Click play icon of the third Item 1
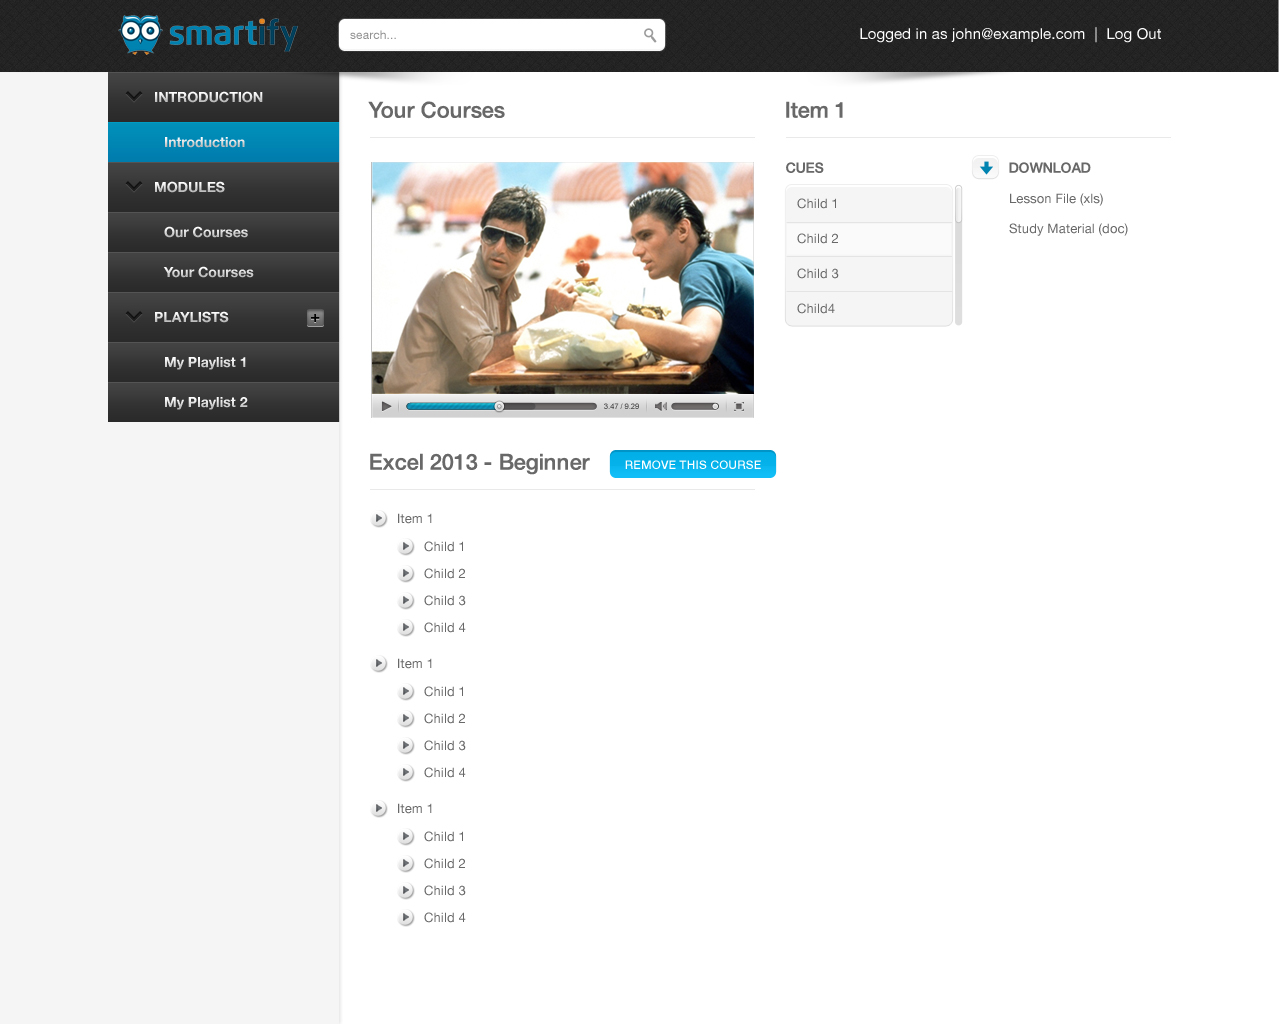Screen dimensions: 1280x1024 pos(380,809)
